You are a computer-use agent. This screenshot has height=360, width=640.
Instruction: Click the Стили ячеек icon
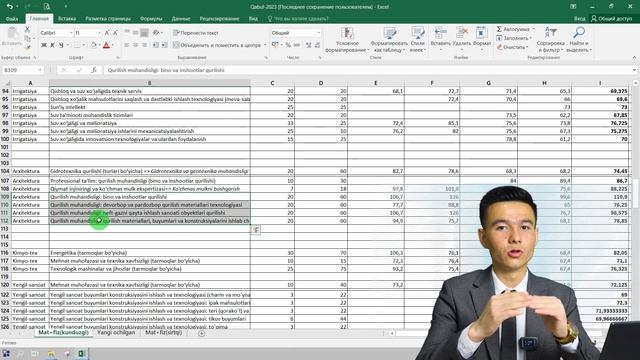click(x=418, y=33)
